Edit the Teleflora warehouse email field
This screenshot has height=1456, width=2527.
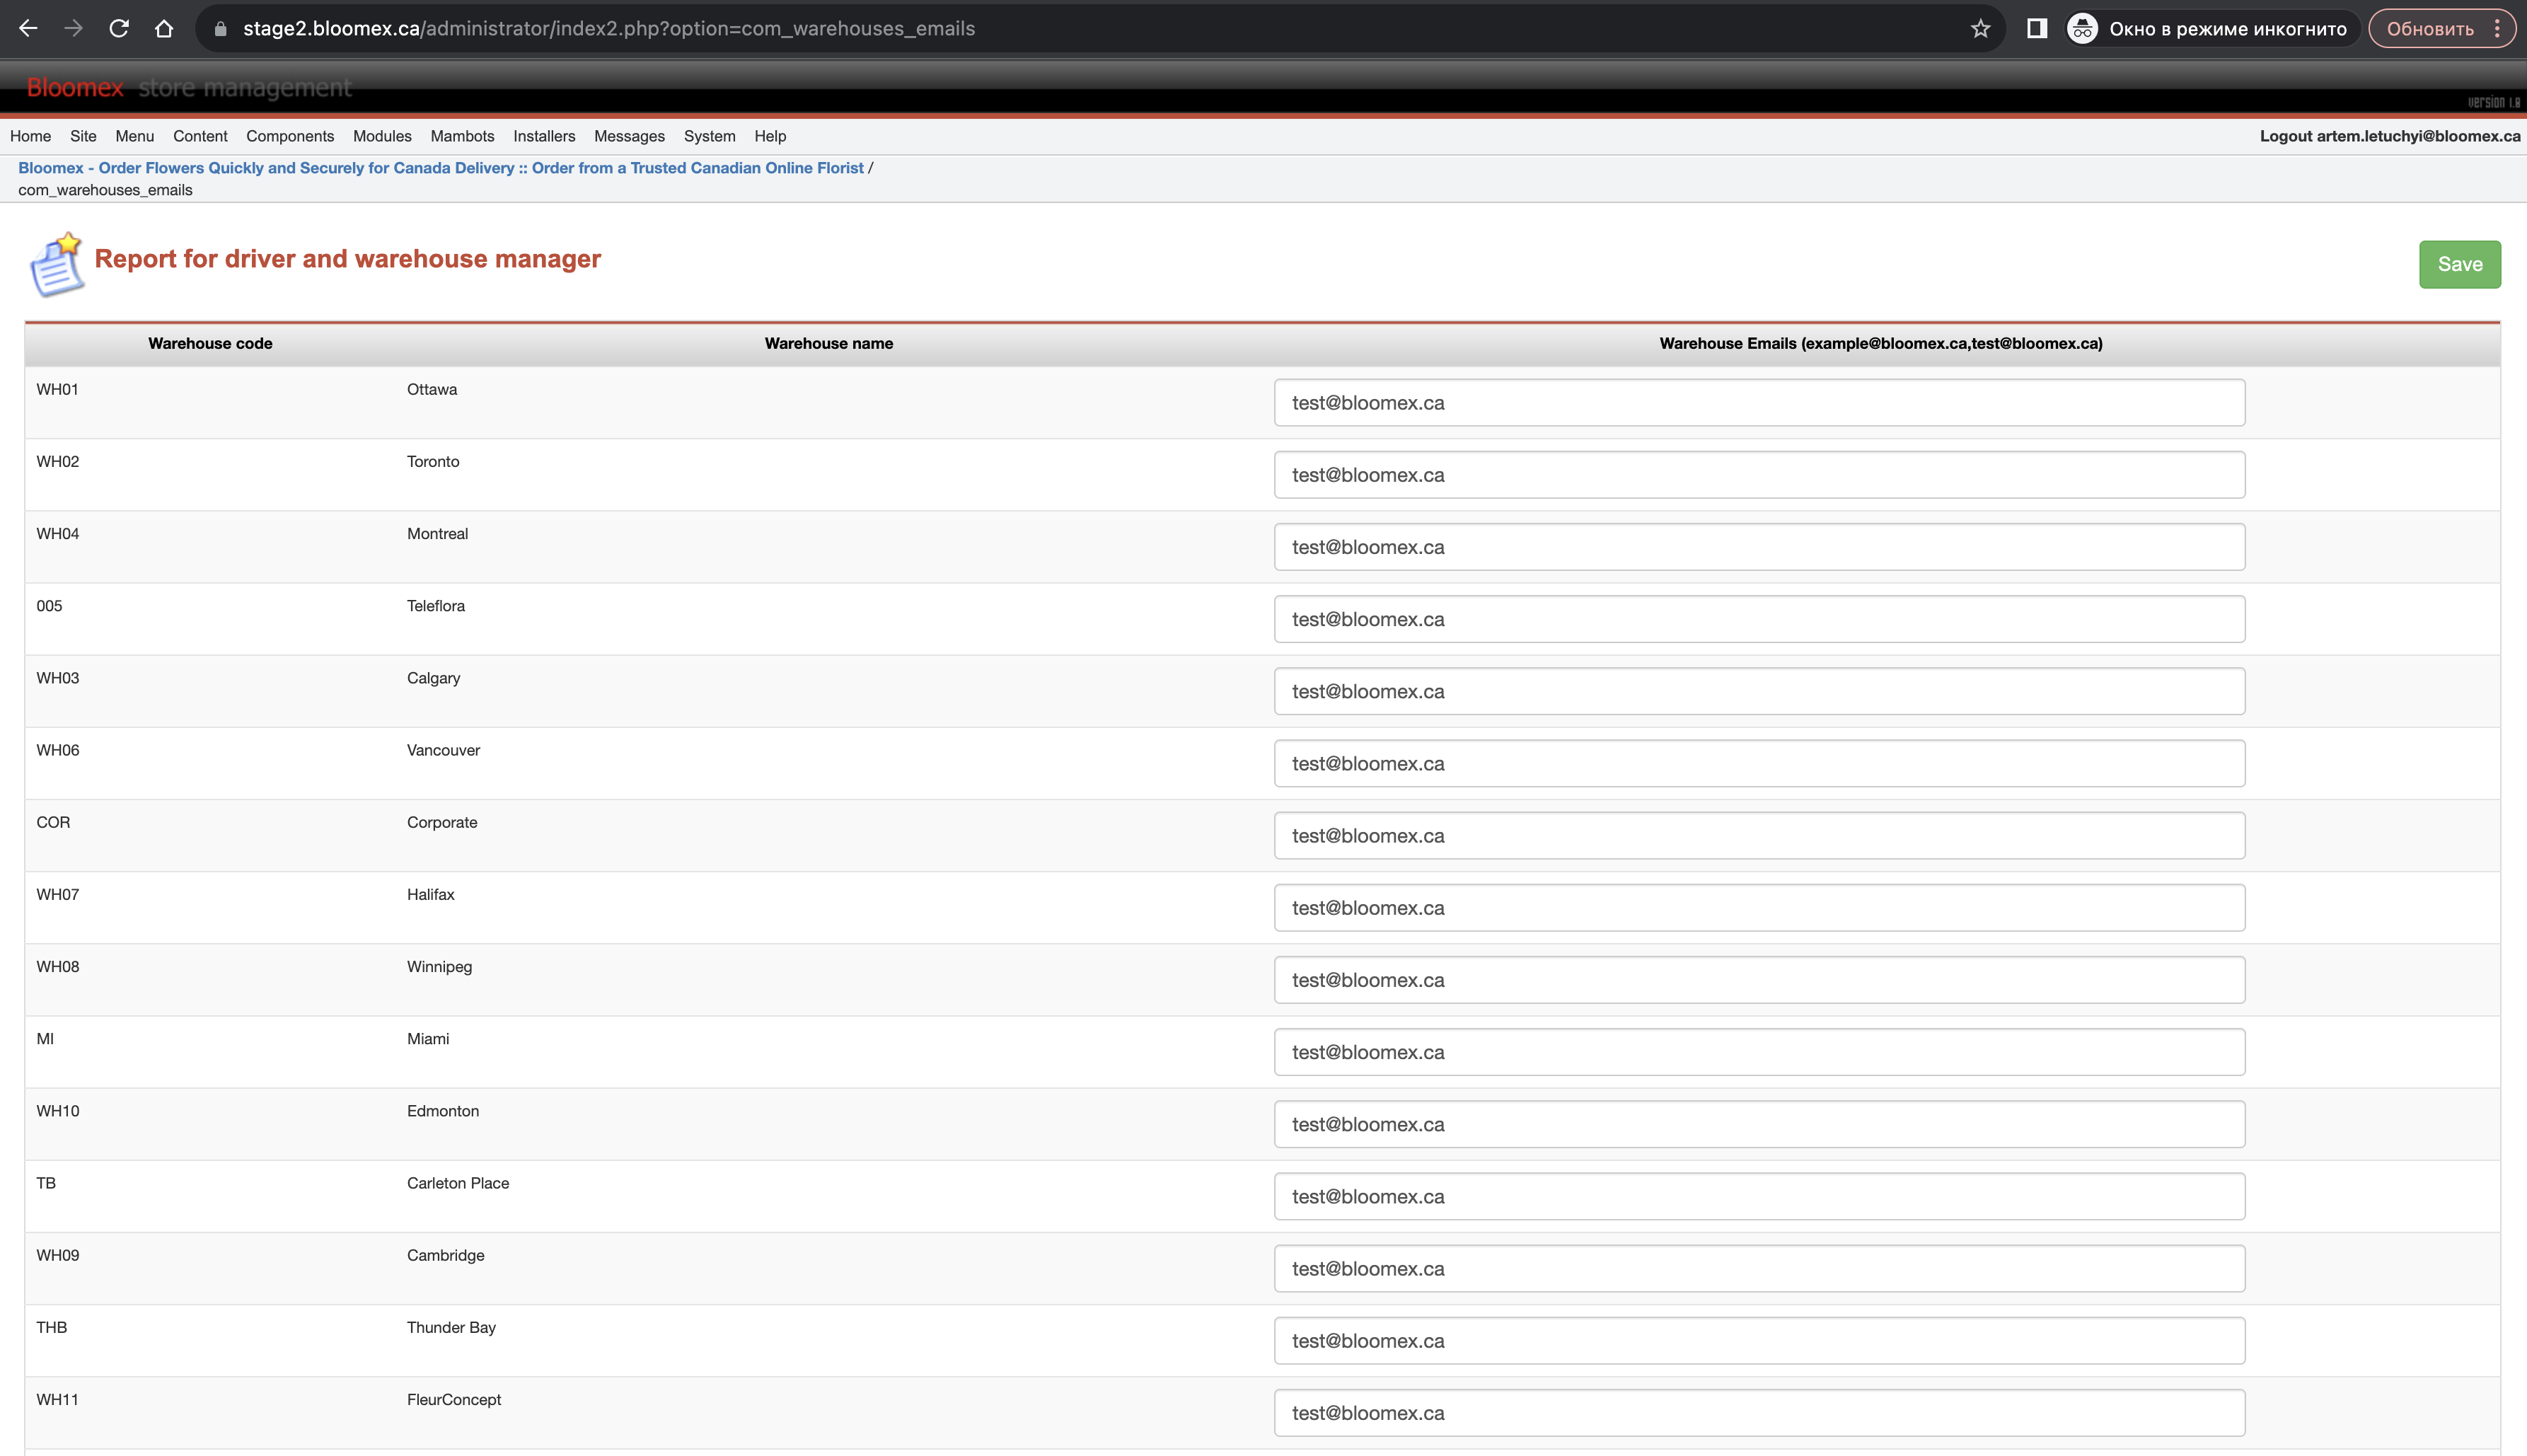pyautogui.click(x=1759, y=619)
